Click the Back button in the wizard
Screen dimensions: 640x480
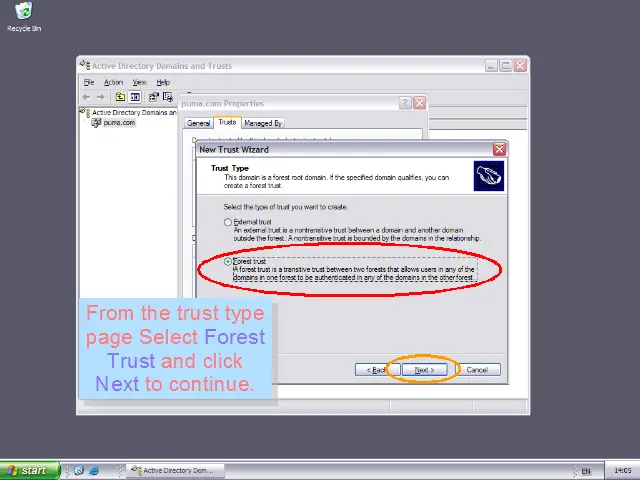click(x=376, y=370)
